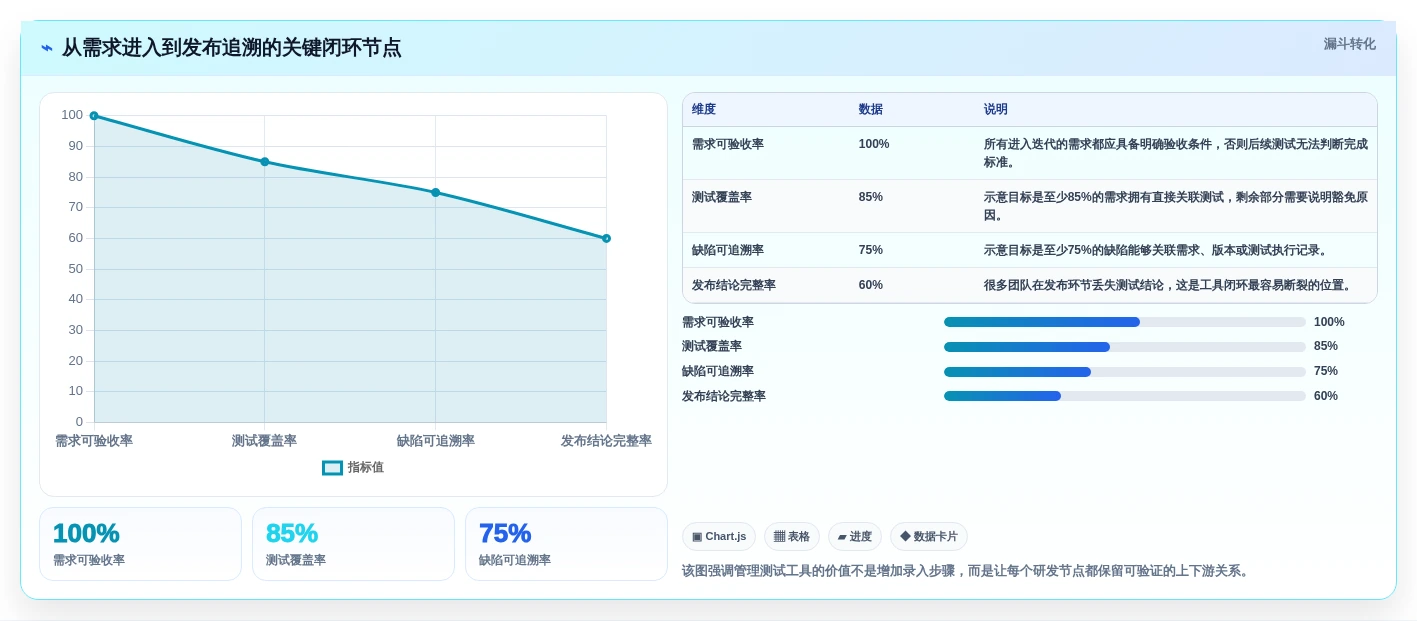Click the 表格 tag

pos(792,537)
